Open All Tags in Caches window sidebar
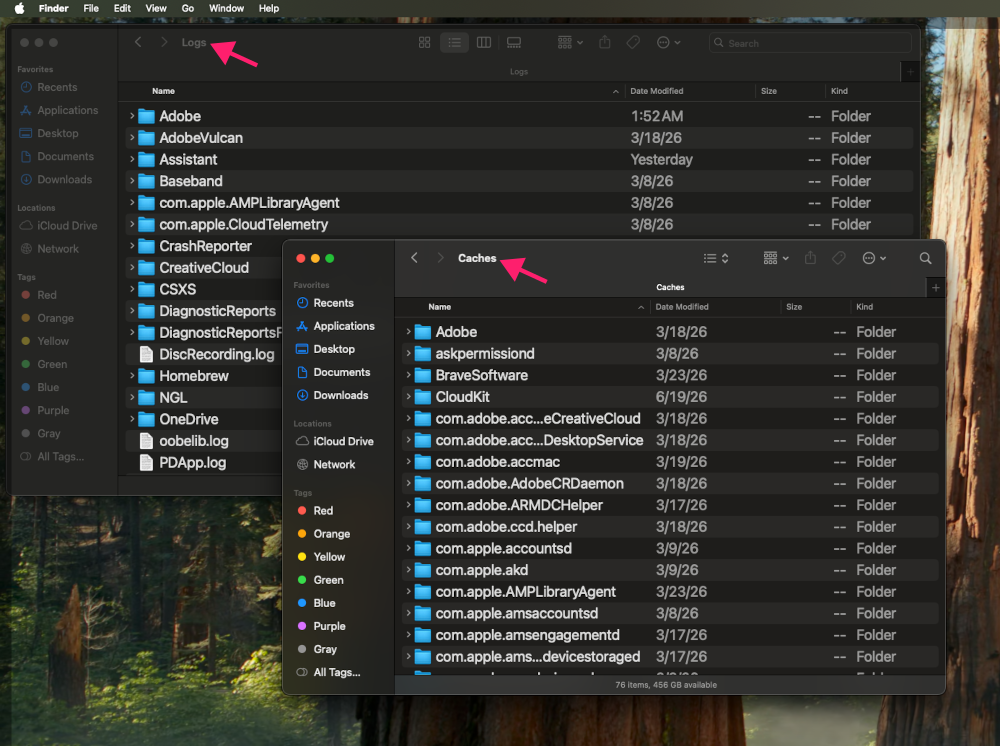This screenshot has height=746, width=1000. point(336,672)
